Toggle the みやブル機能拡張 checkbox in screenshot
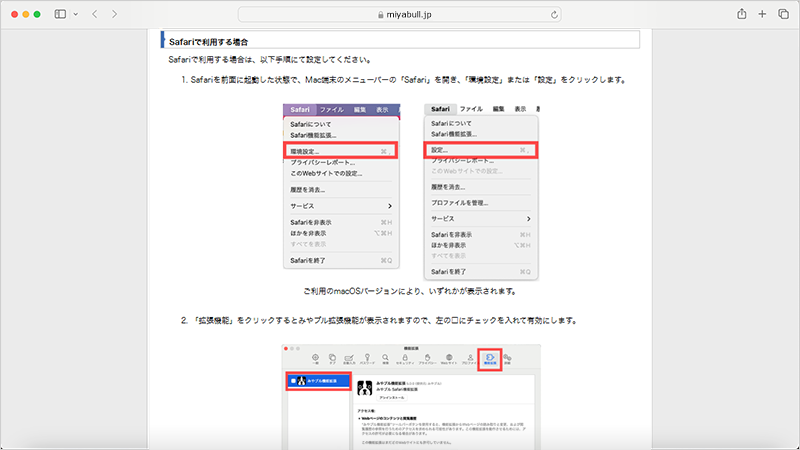Viewport: 800px width, 450px height. click(293, 381)
